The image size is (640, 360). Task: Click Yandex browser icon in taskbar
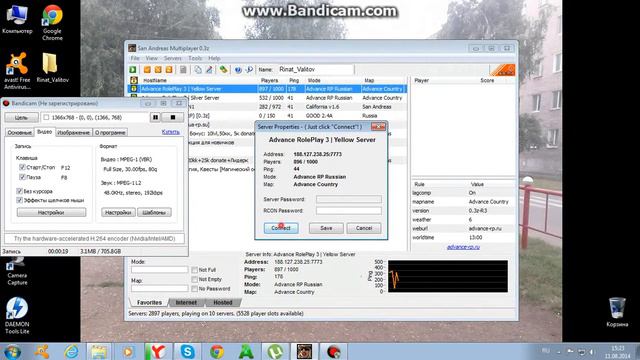158,351
